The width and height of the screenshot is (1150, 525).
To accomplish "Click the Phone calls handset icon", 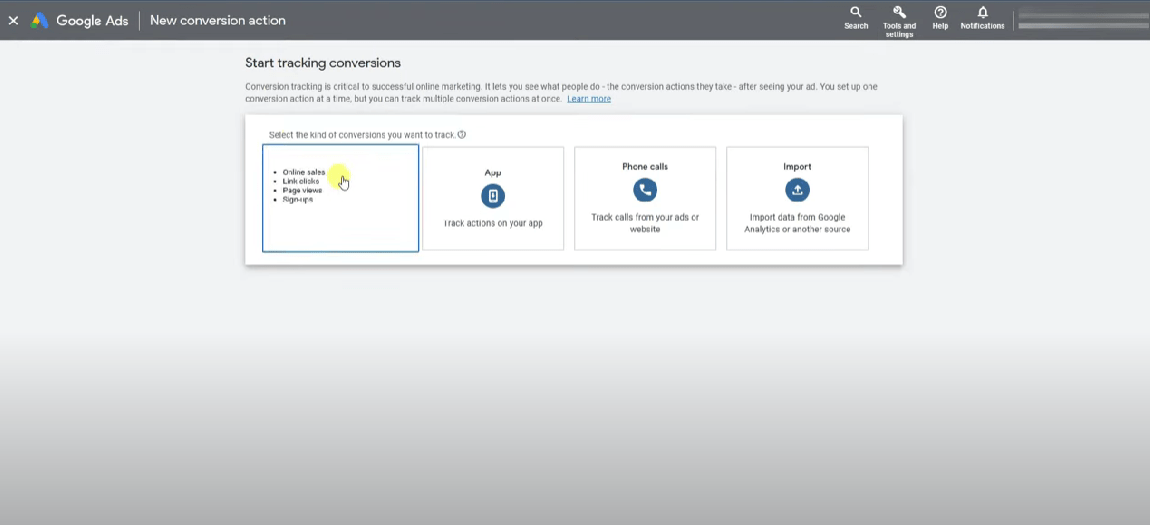I will pyautogui.click(x=645, y=190).
